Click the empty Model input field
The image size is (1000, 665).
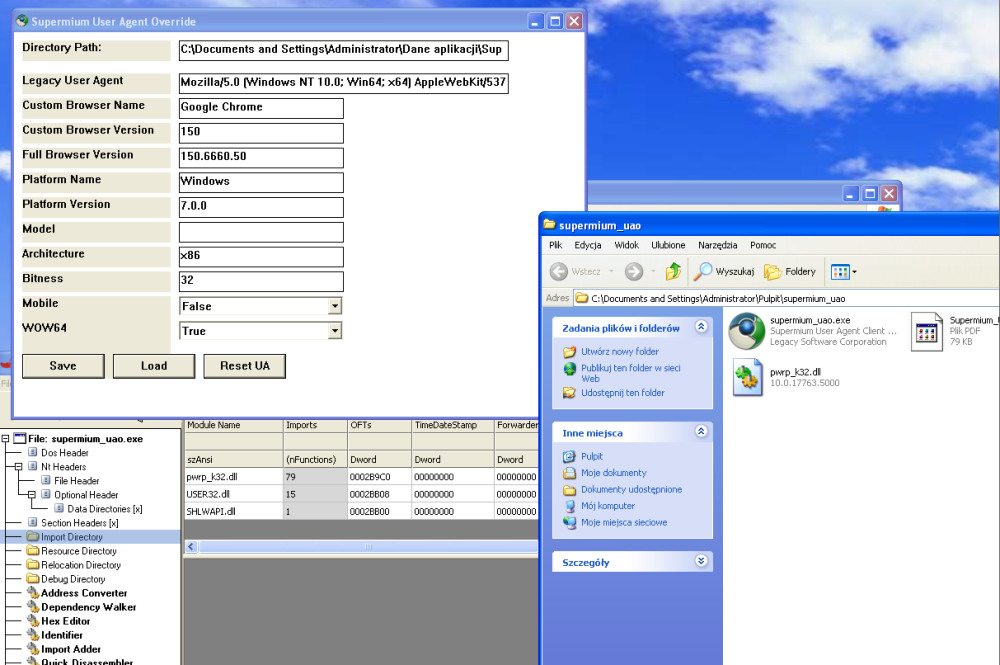[x=261, y=232]
